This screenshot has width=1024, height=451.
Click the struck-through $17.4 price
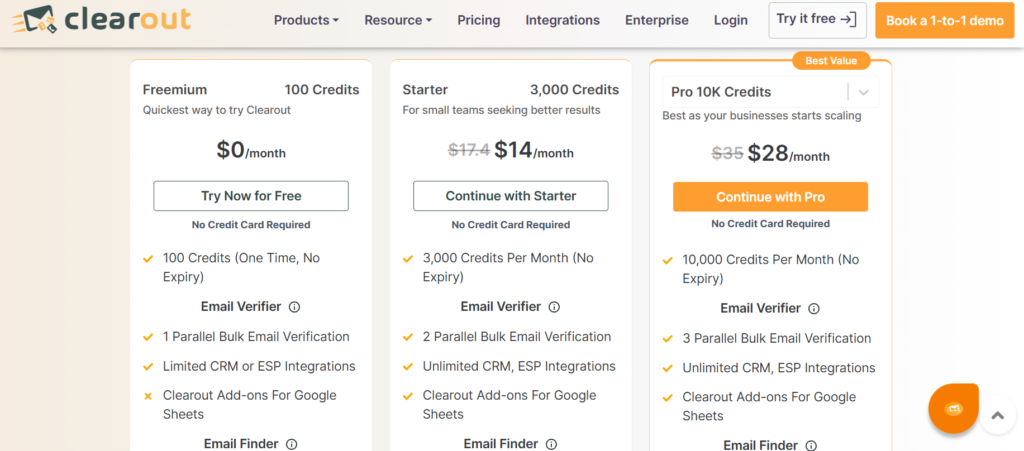pyautogui.click(x=469, y=150)
